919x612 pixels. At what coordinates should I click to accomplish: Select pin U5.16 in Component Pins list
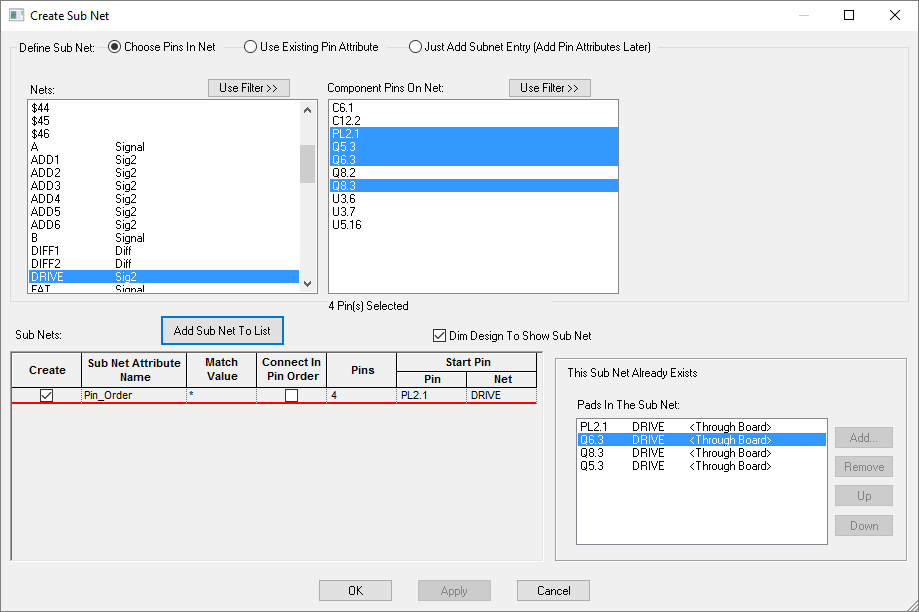[x=347, y=225]
